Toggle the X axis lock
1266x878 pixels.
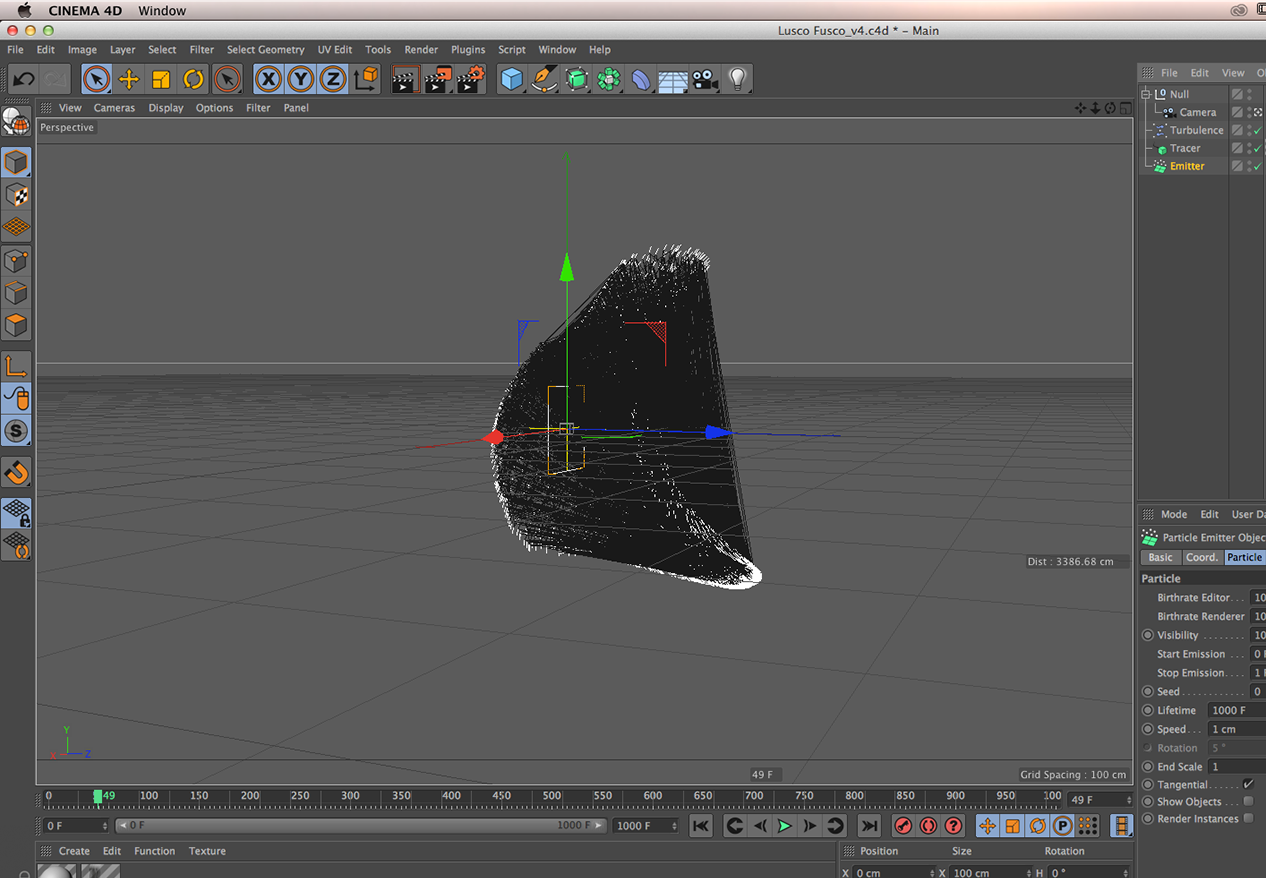[x=268, y=79]
